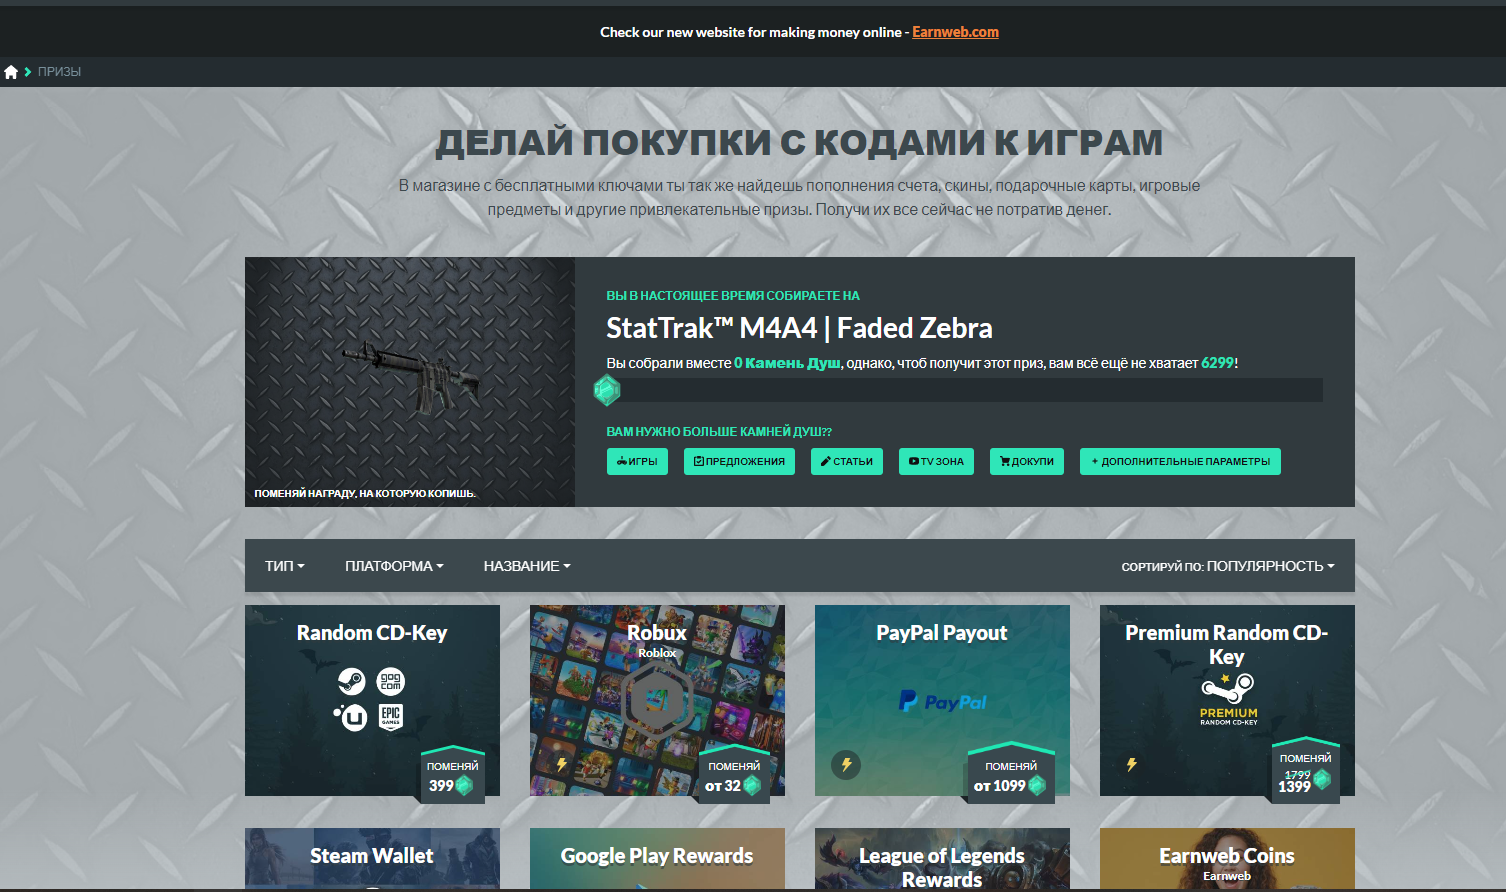1506x892 pixels.
Task: Click the 1399 price badge on Premium CD-Key
Action: (x=1304, y=770)
